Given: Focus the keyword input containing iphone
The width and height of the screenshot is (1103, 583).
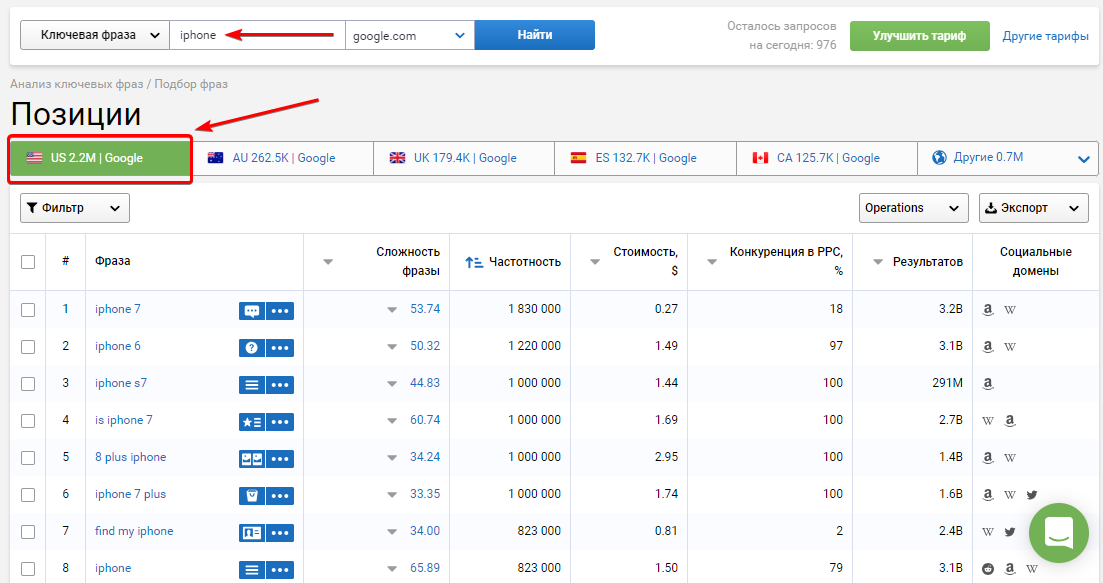Looking at the screenshot, I should click(x=257, y=35).
